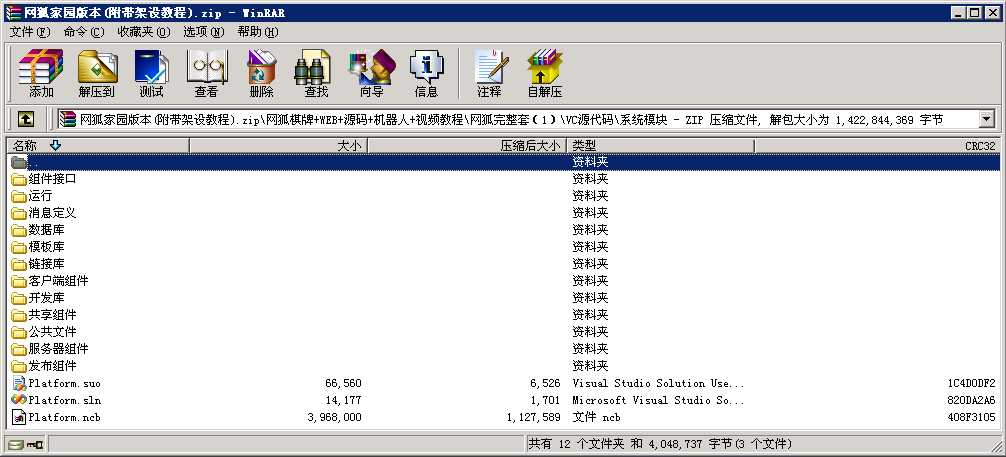
Task: Click type 'Visual Studio Solution Use...'
Action: [658, 383]
